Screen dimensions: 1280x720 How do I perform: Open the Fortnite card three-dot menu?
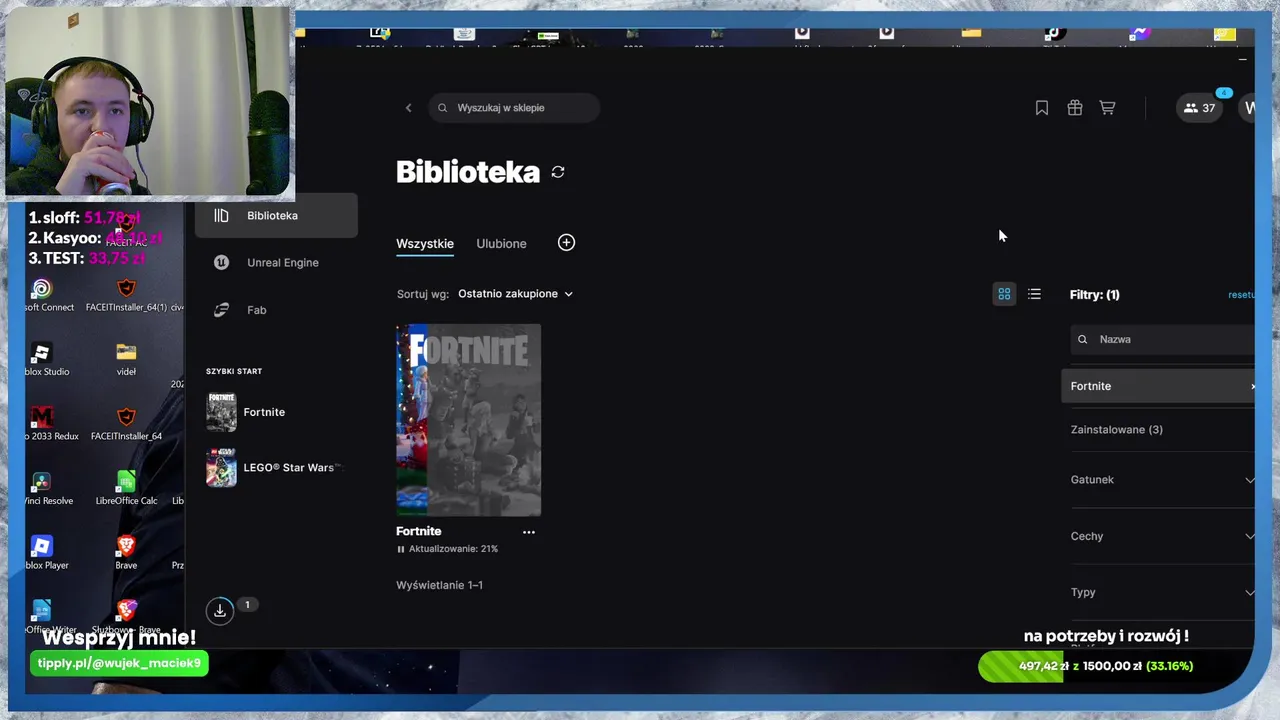coord(529,532)
